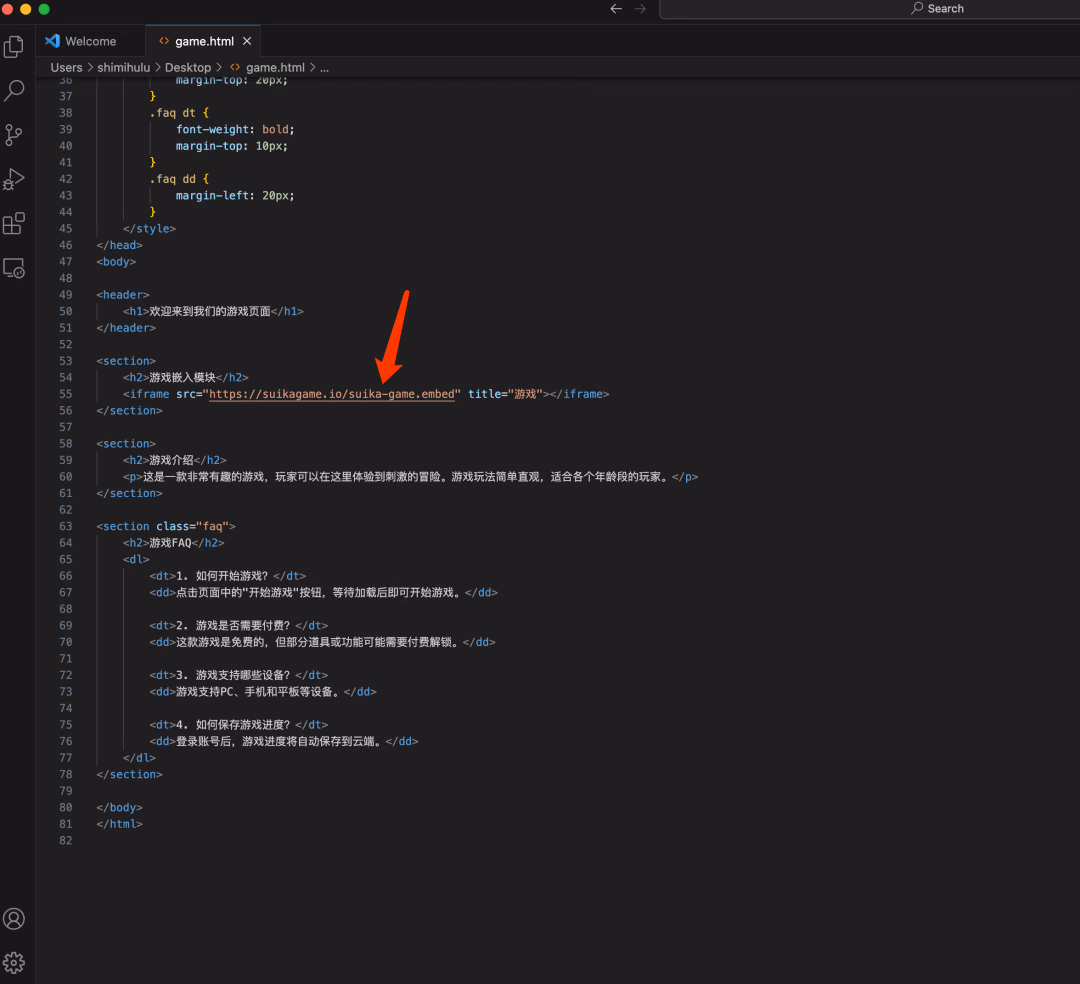This screenshot has width=1080, height=984.
Task: Click the closing </style> tag
Action: (149, 229)
